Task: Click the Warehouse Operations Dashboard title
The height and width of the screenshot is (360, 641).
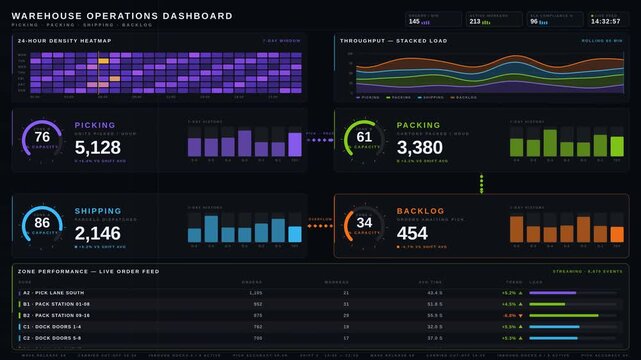Action: click(x=122, y=16)
